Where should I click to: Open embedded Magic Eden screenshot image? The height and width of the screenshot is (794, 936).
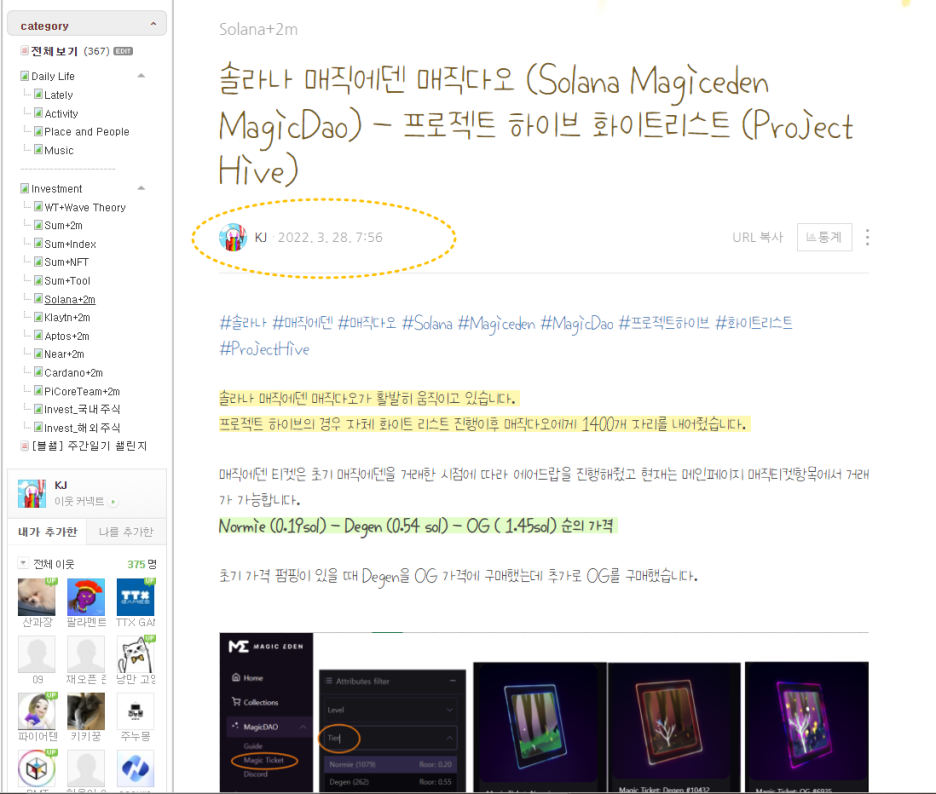(x=544, y=713)
